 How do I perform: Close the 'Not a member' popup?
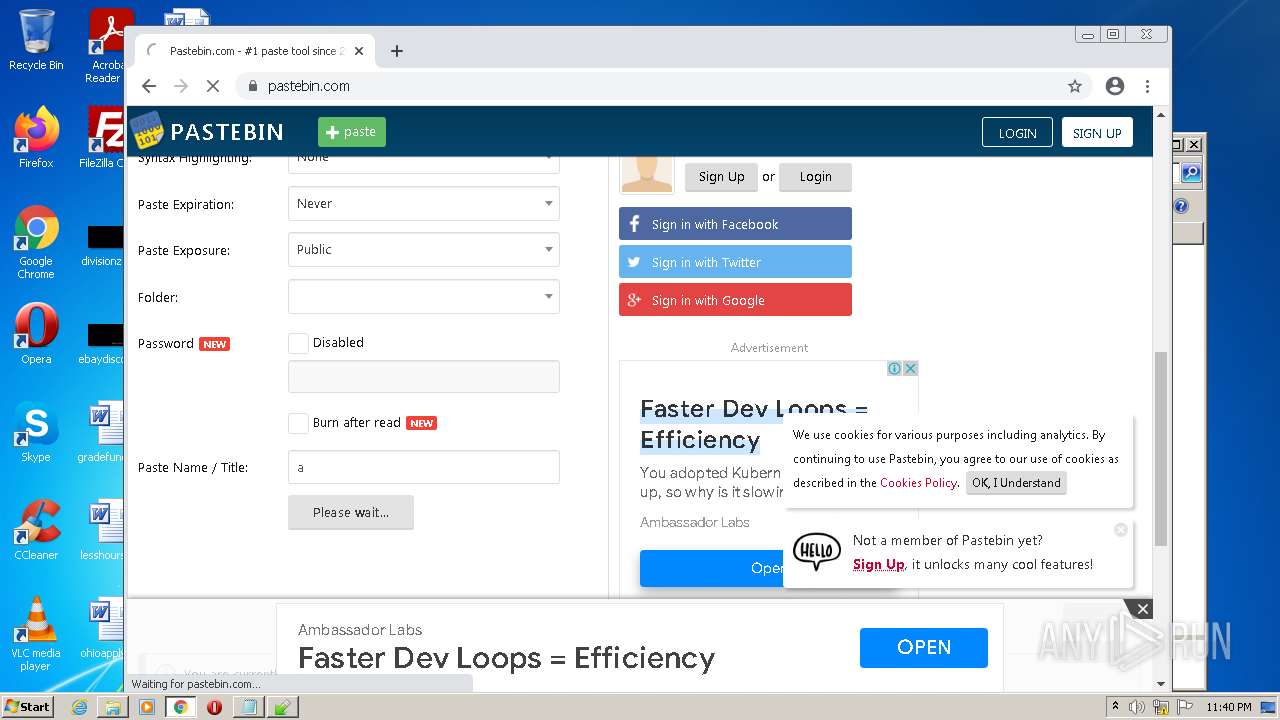pos(1121,530)
